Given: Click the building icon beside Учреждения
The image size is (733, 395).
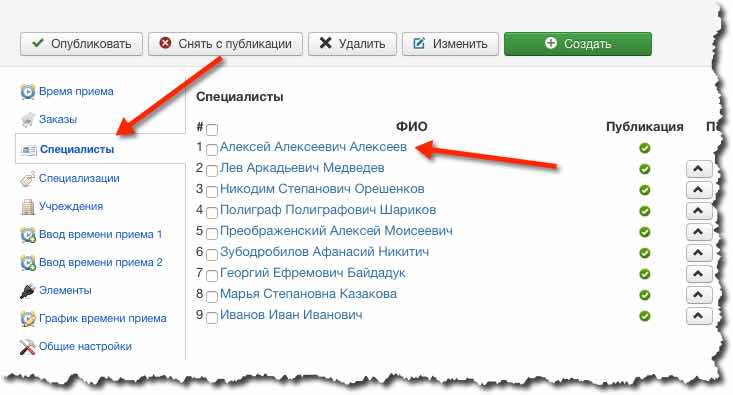Looking at the screenshot, I should (28, 207).
